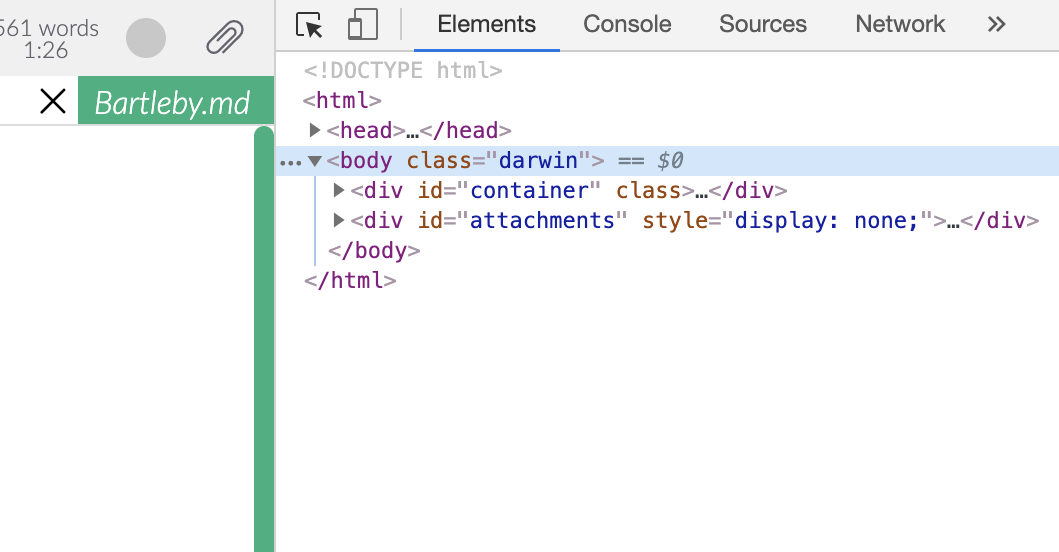Click the green vertical editor scrollbar
The image size is (1059, 552).
263,340
